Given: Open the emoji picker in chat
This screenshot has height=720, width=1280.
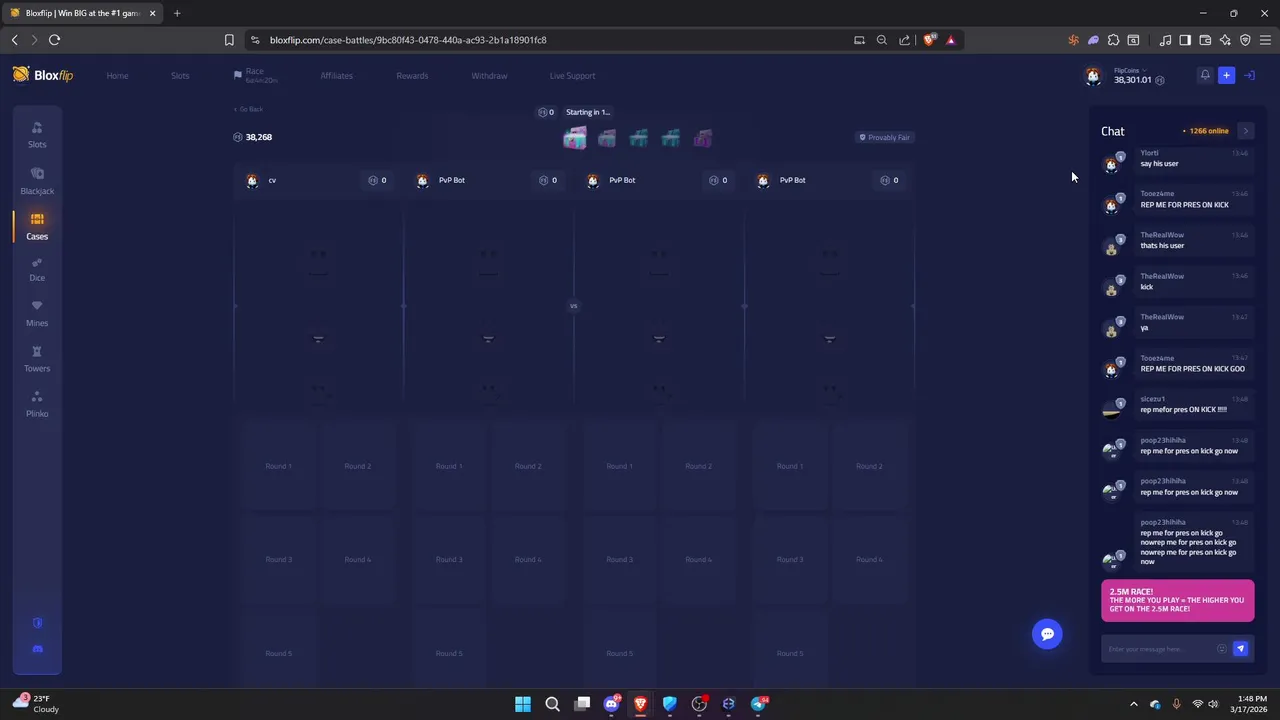Looking at the screenshot, I should [1221, 649].
